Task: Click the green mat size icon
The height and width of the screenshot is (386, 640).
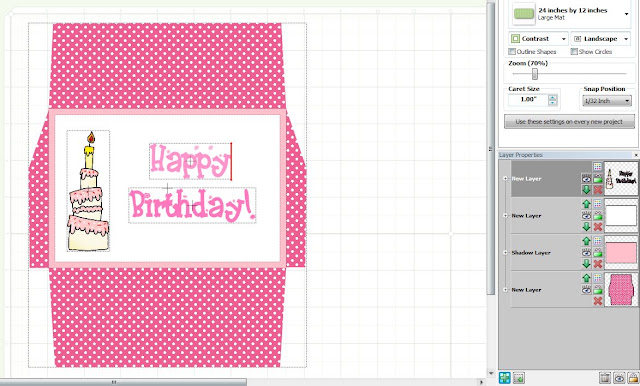Action: [x=524, y=14]
